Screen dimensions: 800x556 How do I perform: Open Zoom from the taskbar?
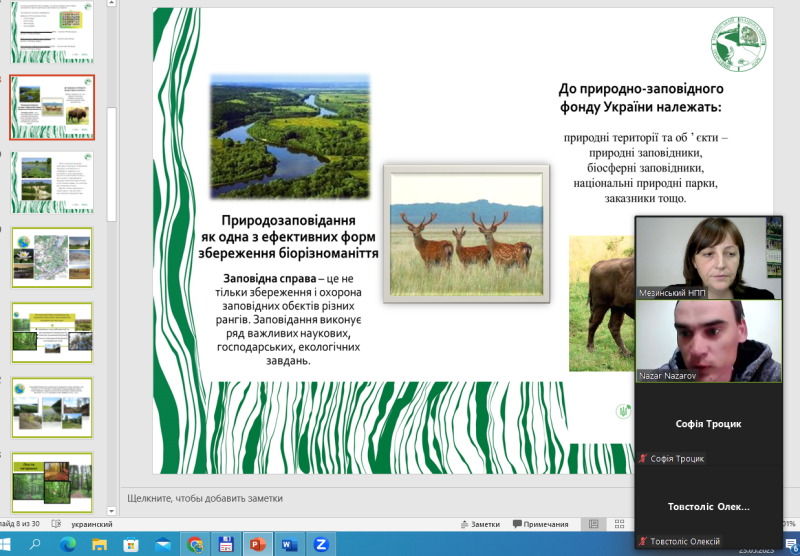(x=321, y=545)
